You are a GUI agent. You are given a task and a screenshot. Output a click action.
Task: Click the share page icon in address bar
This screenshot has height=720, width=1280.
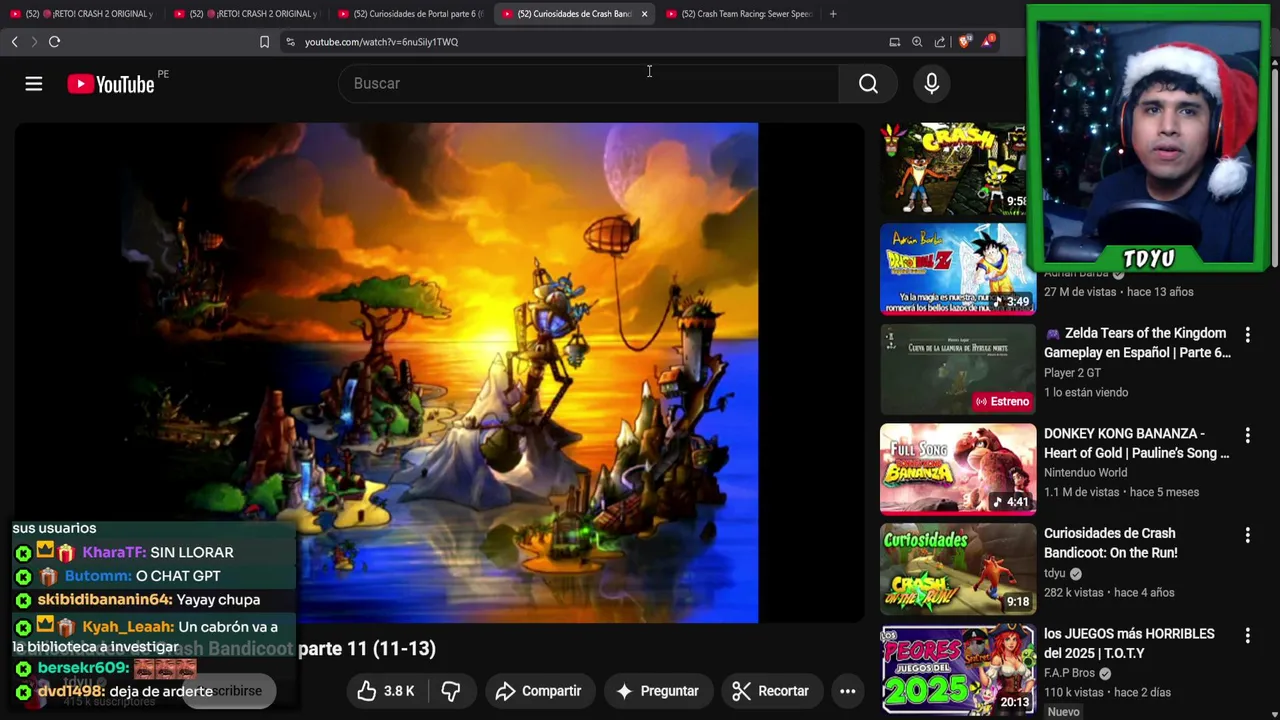click(x=940, y=42)
